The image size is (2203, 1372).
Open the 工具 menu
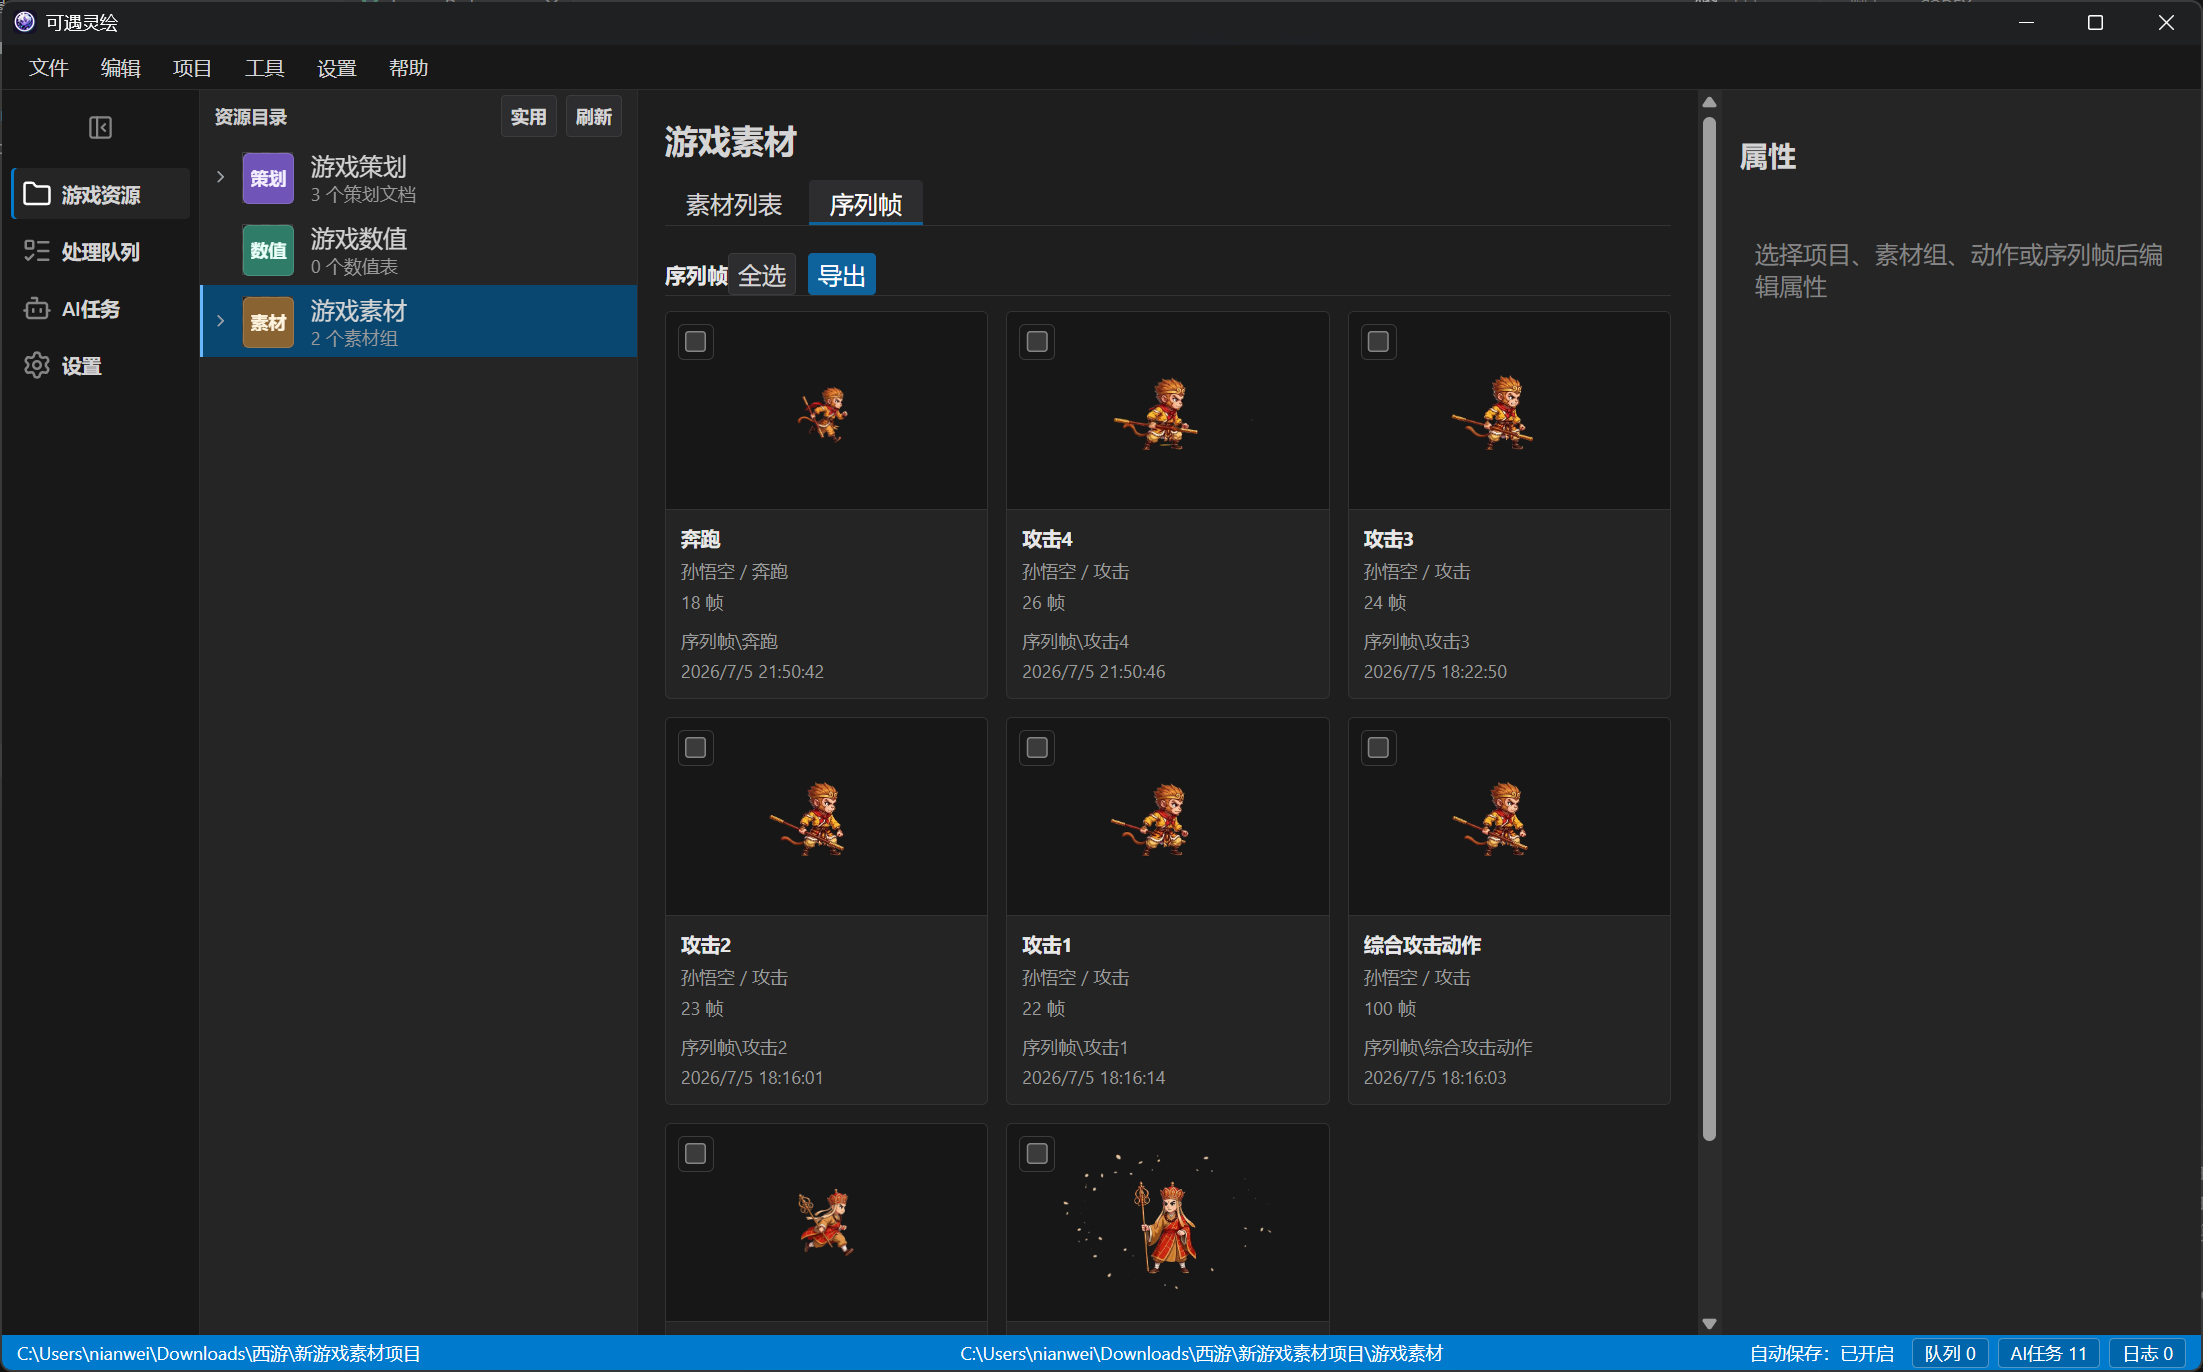[264, 68]
